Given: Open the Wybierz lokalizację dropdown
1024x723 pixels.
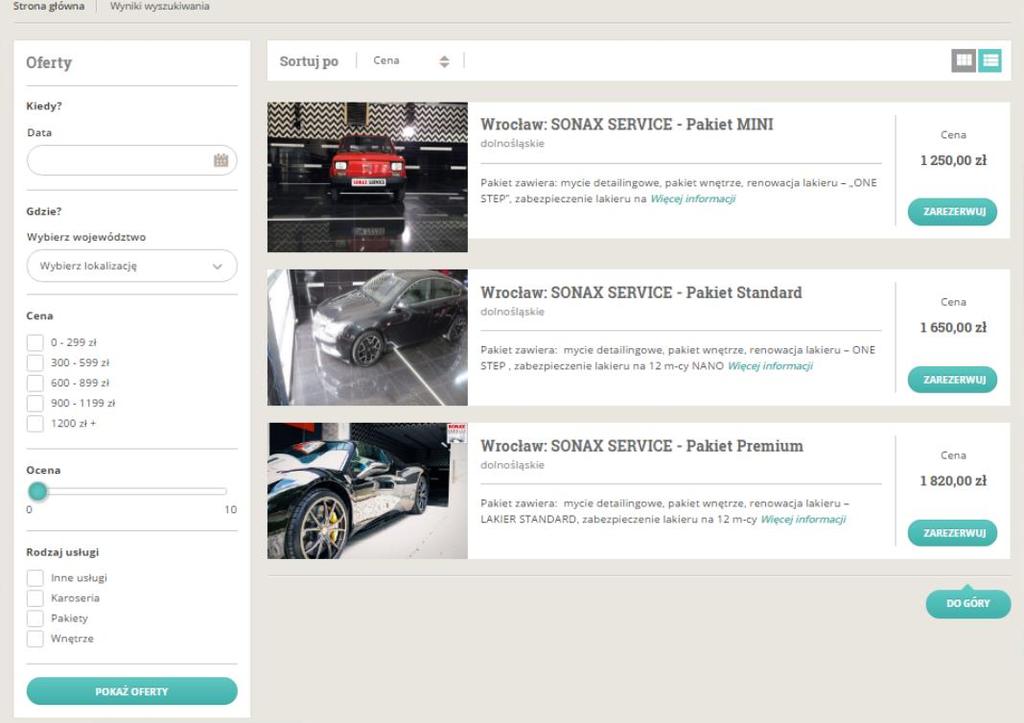Looking at the screenshot, I should pos(132,266).
